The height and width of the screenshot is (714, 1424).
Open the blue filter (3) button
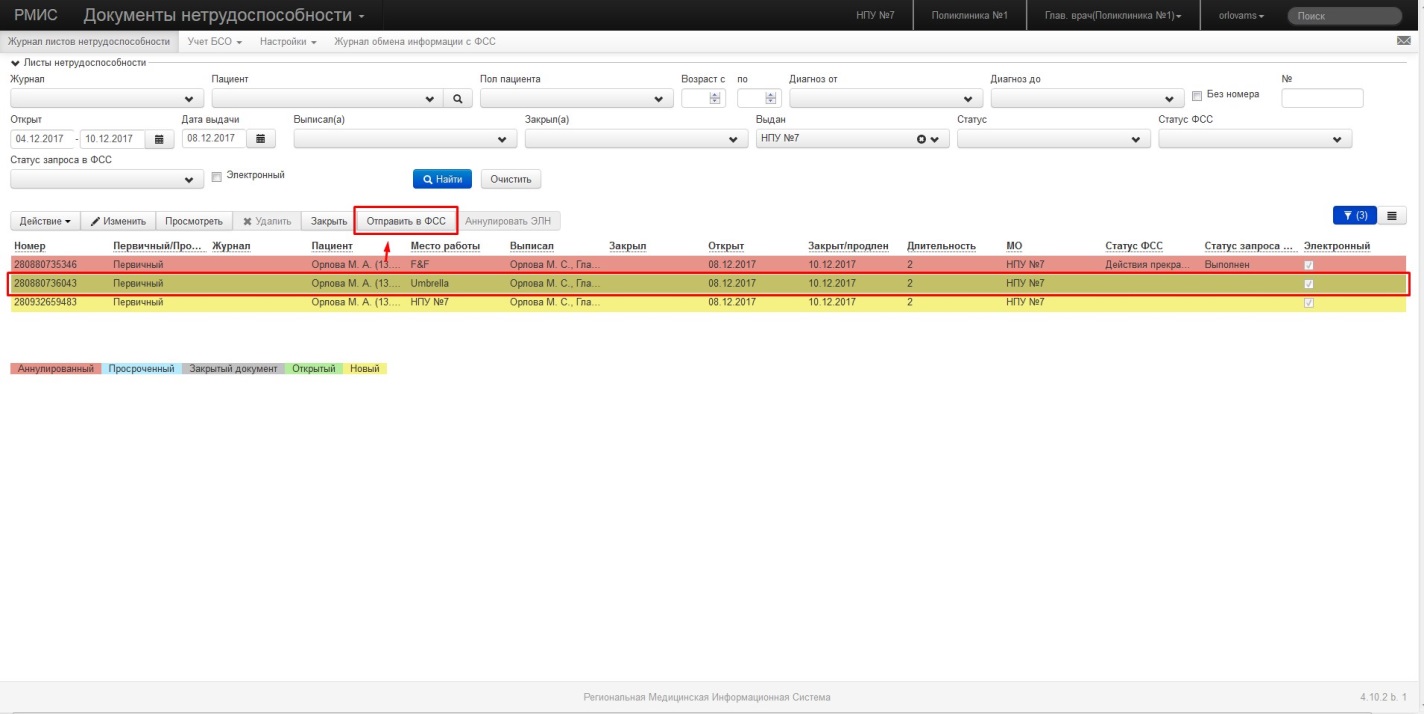coord(1355,215)
